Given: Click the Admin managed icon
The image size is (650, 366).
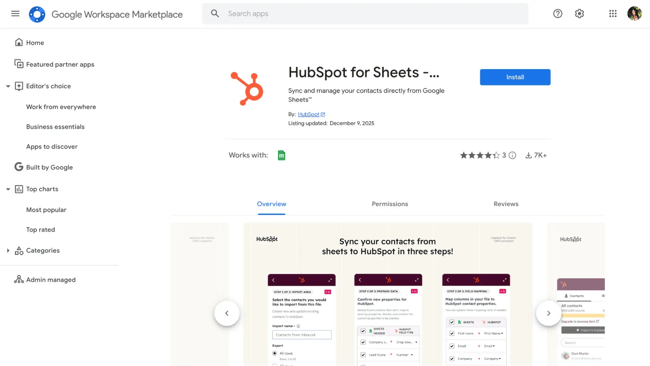Looking at the screenshot, I should coord(19,279).
